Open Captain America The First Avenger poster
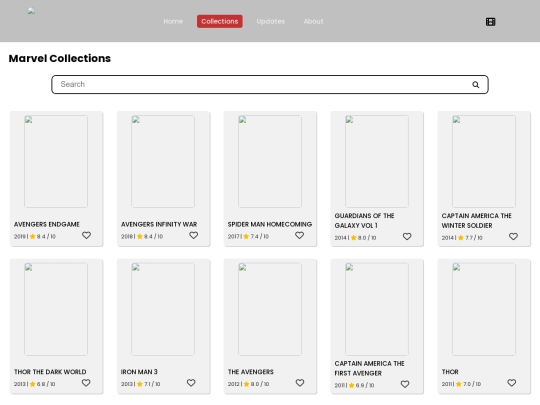 click(x=377, y=309)
